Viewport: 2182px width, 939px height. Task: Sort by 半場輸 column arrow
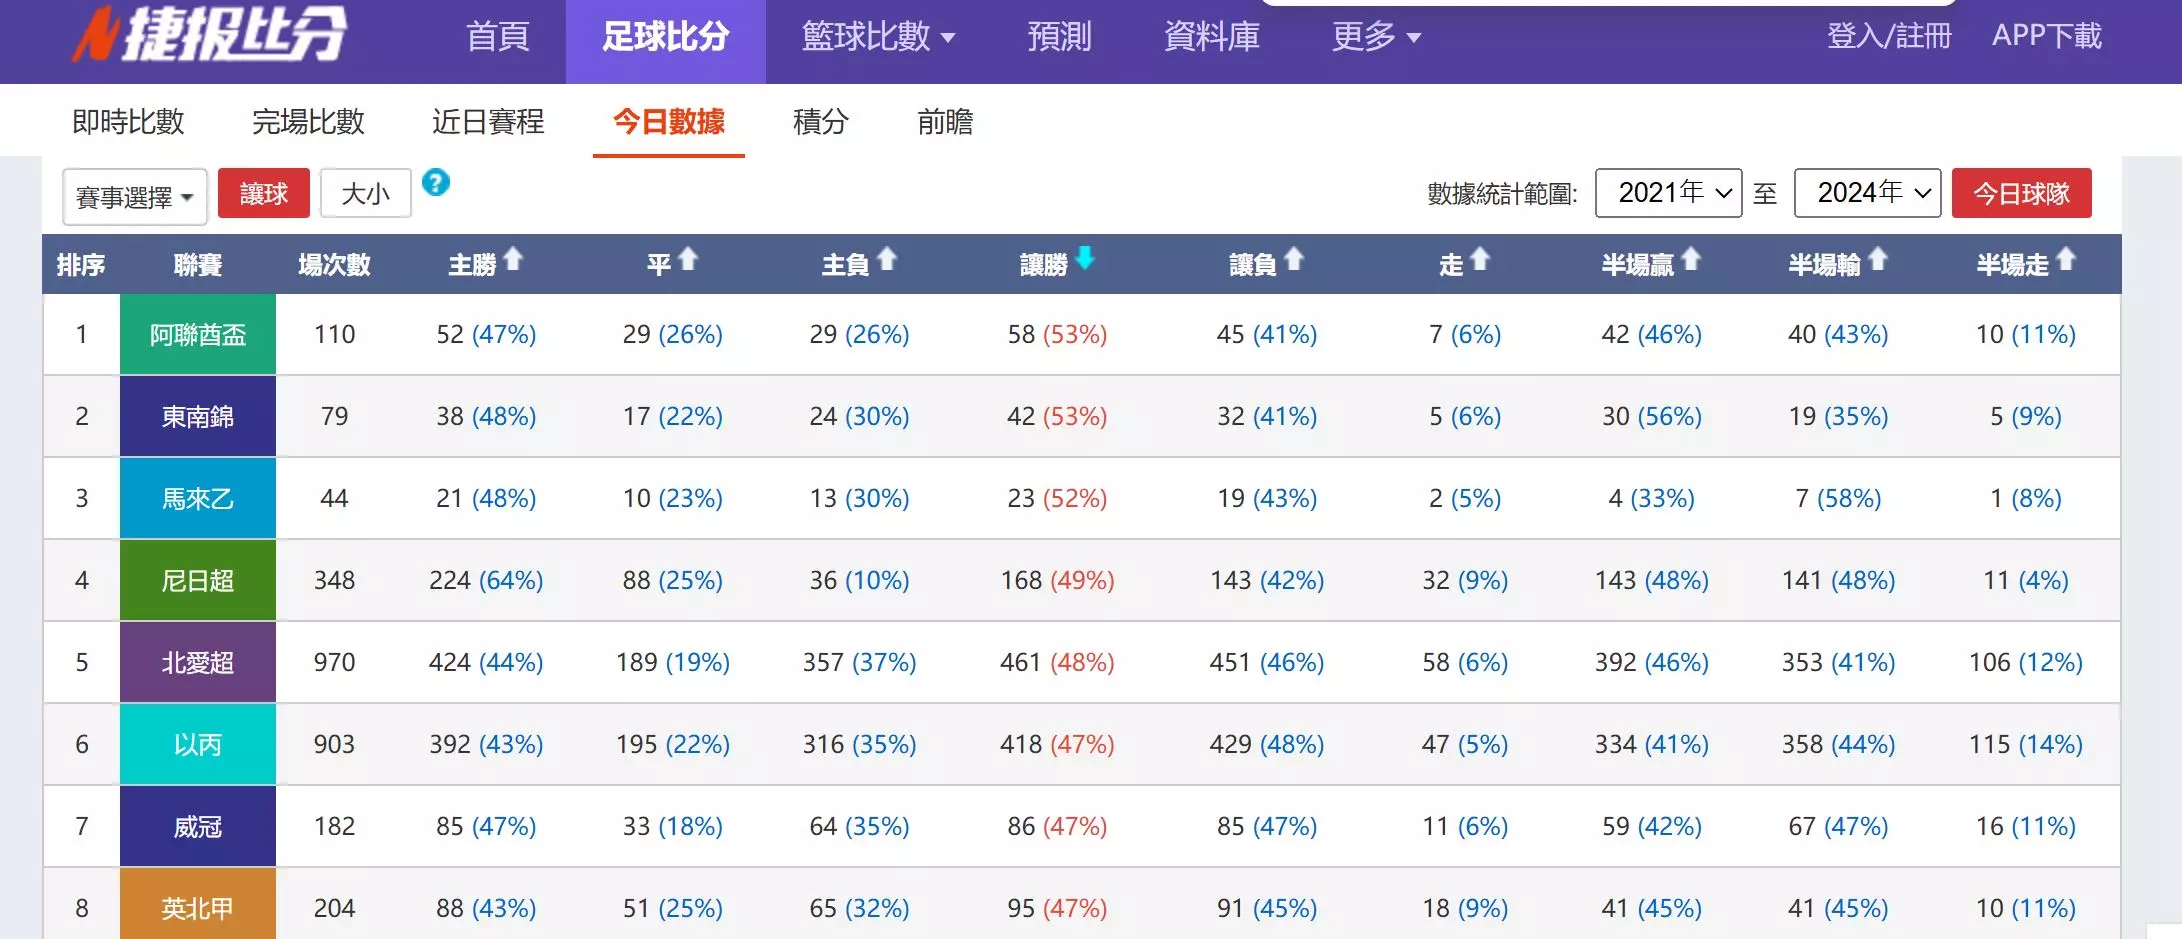(x=1878, y=260)
